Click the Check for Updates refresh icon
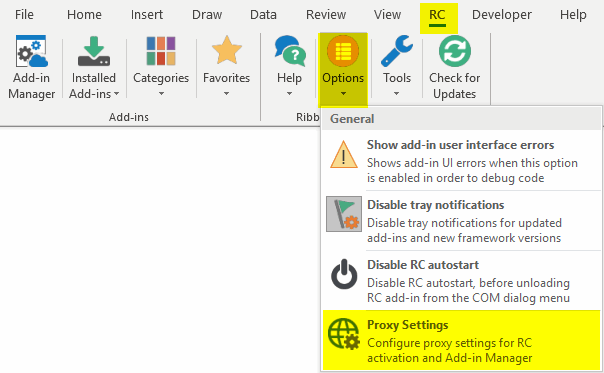Image resolution: width=604 pixels, height=373 pixels. [x=455, y=51]
